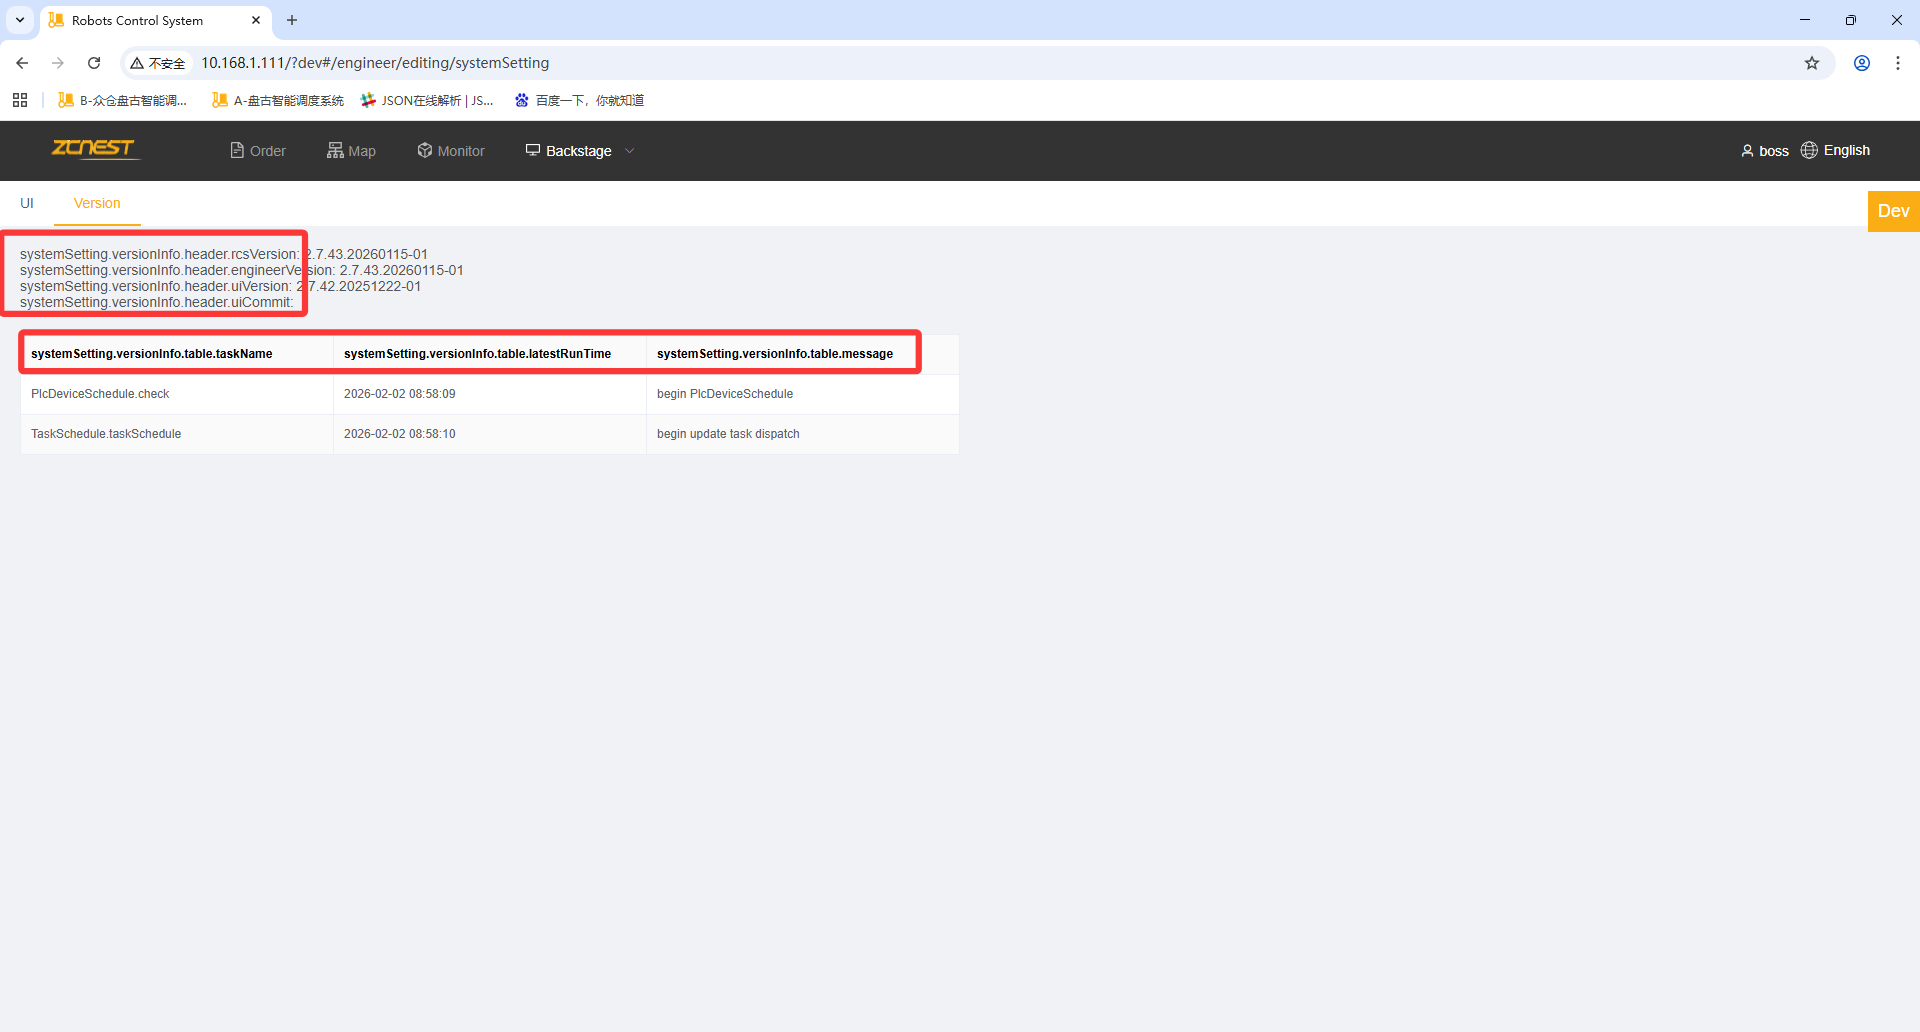Open the boss user account menu

pos(1765,151)
